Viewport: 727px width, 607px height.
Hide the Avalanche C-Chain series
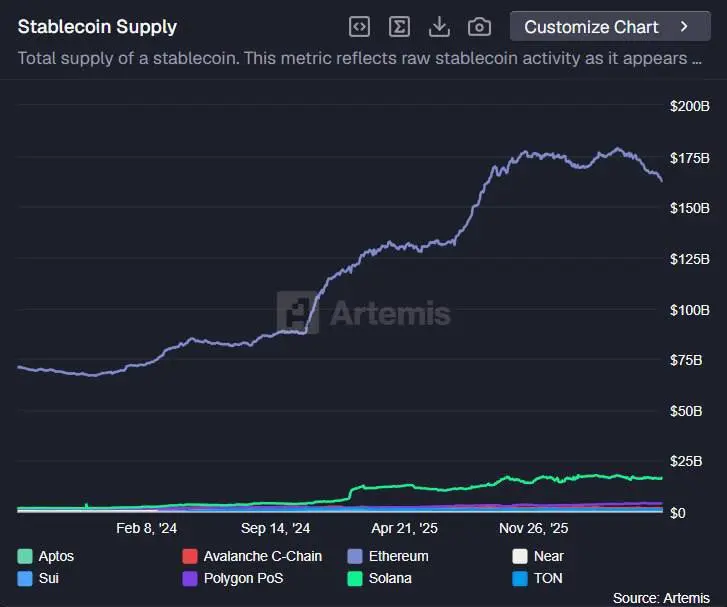point(252,556)
